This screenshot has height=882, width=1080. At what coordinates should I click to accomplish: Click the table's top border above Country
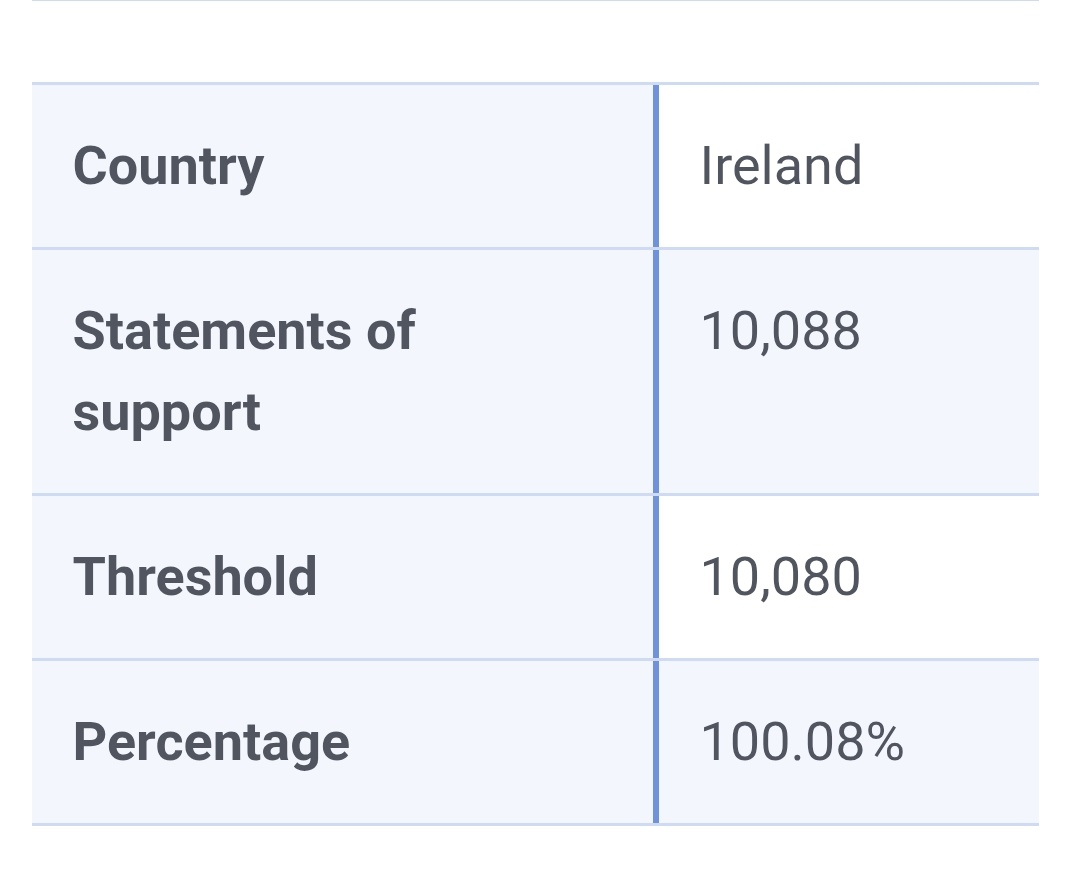coord(340,84)
